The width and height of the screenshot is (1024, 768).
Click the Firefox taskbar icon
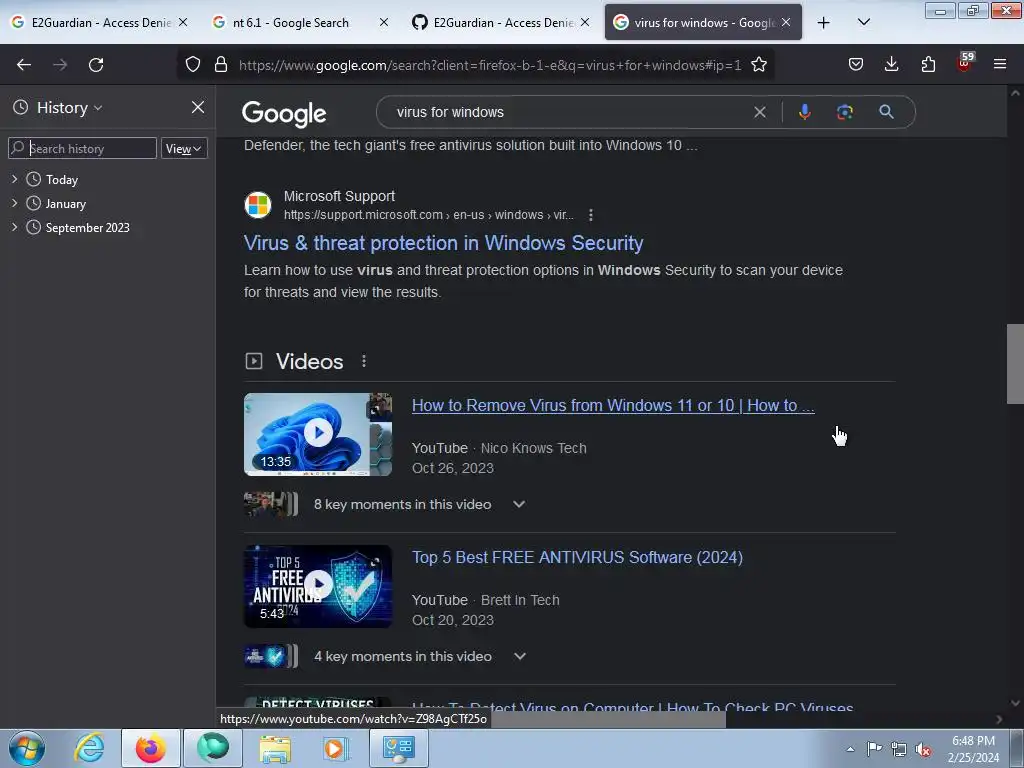click(151, 748)
